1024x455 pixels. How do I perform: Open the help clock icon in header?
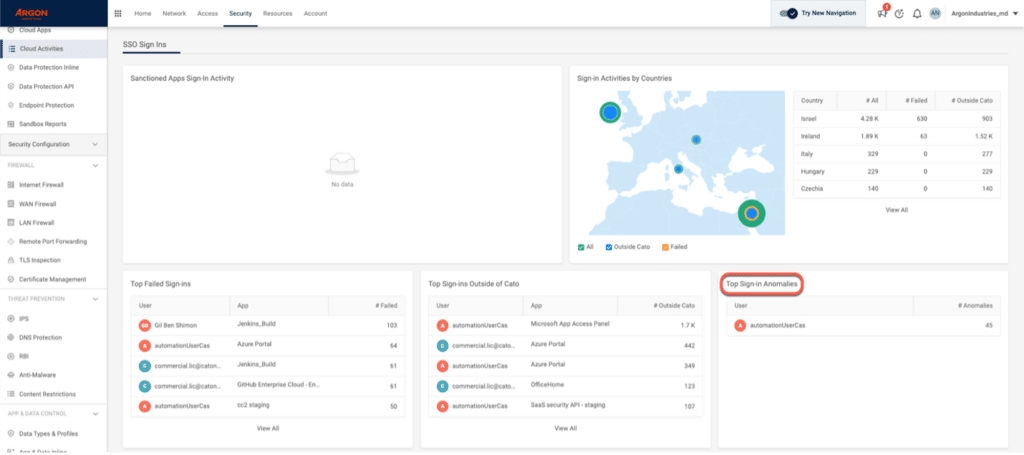[899, 13]
